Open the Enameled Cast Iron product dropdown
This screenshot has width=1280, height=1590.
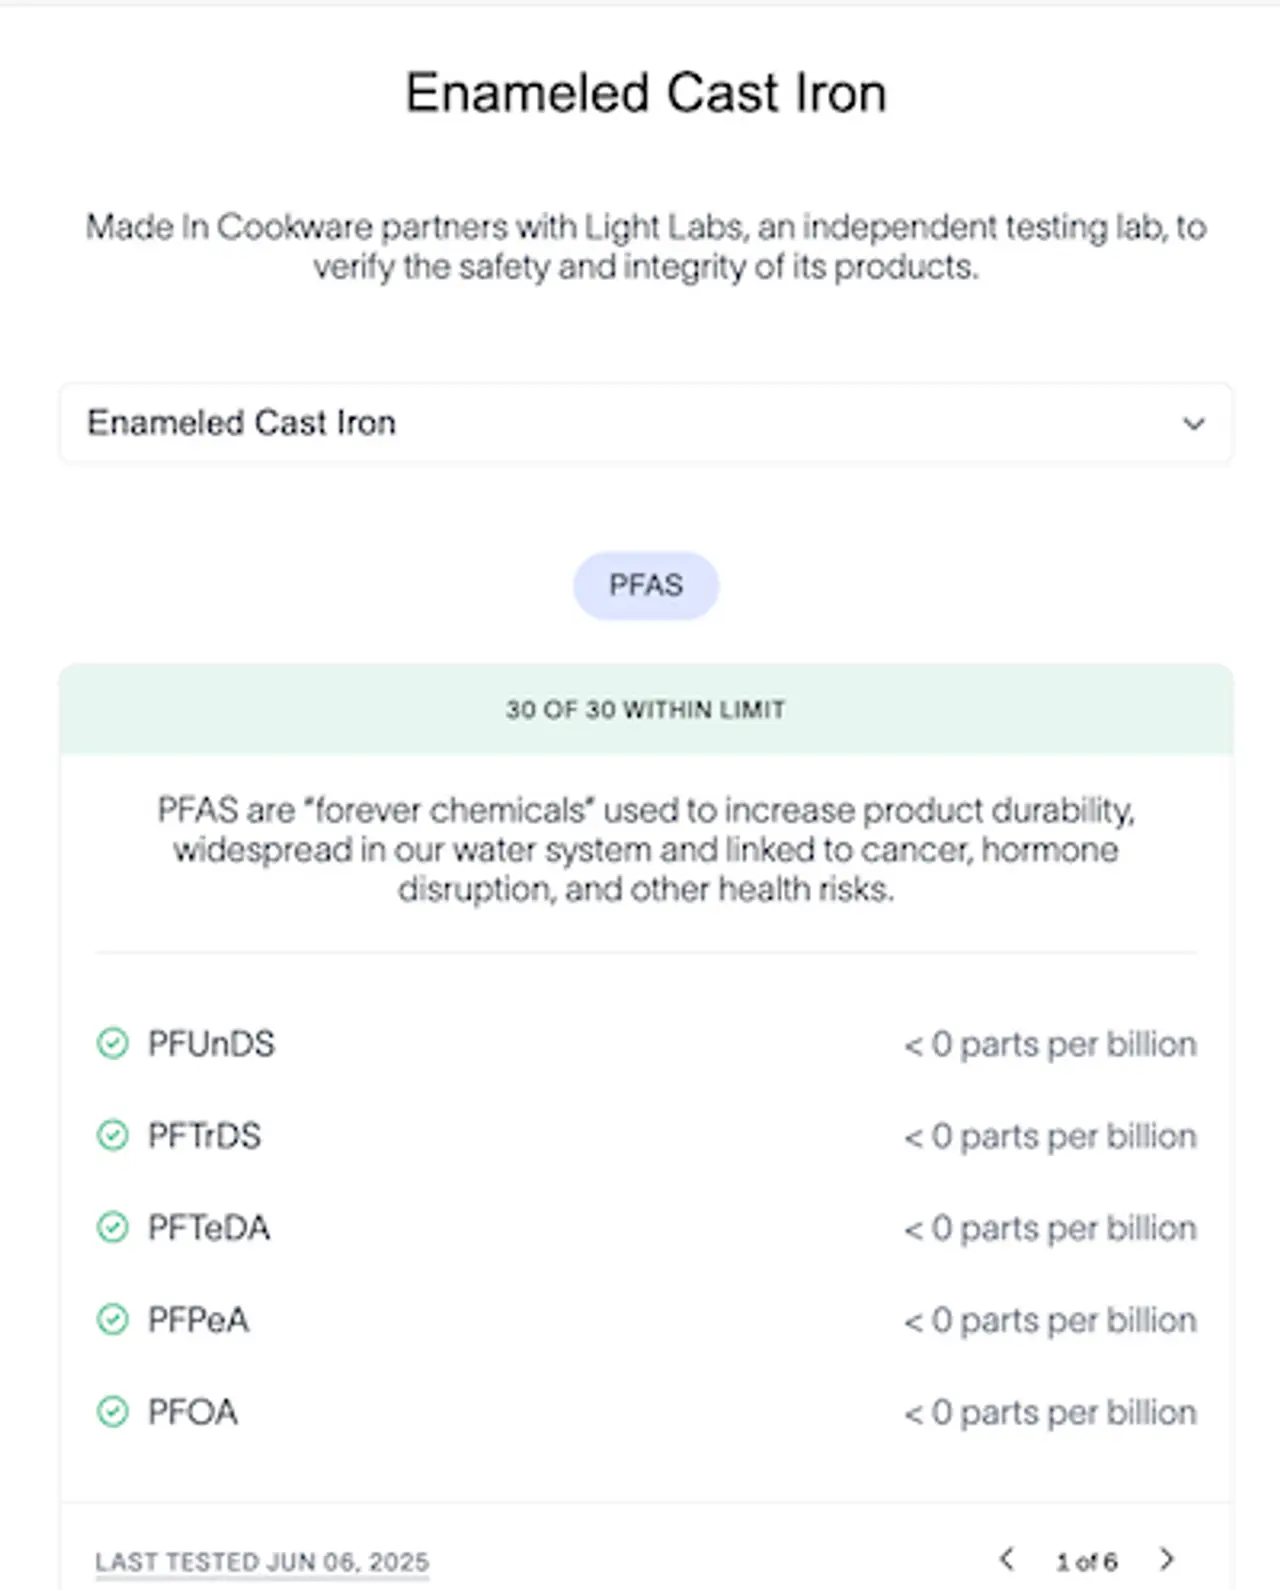coord(646,423)
